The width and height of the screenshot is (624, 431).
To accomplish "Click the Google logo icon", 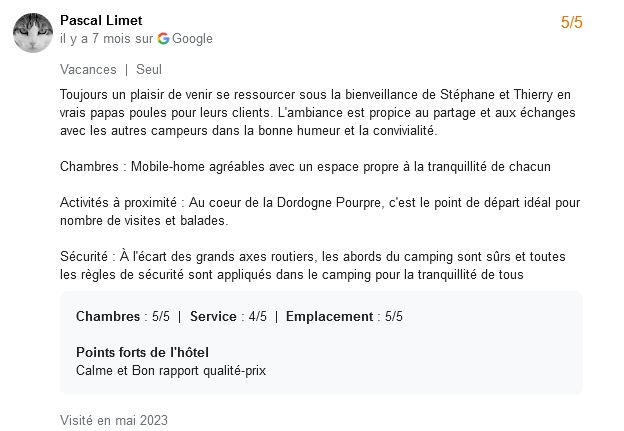I will (x=163, y=39).
